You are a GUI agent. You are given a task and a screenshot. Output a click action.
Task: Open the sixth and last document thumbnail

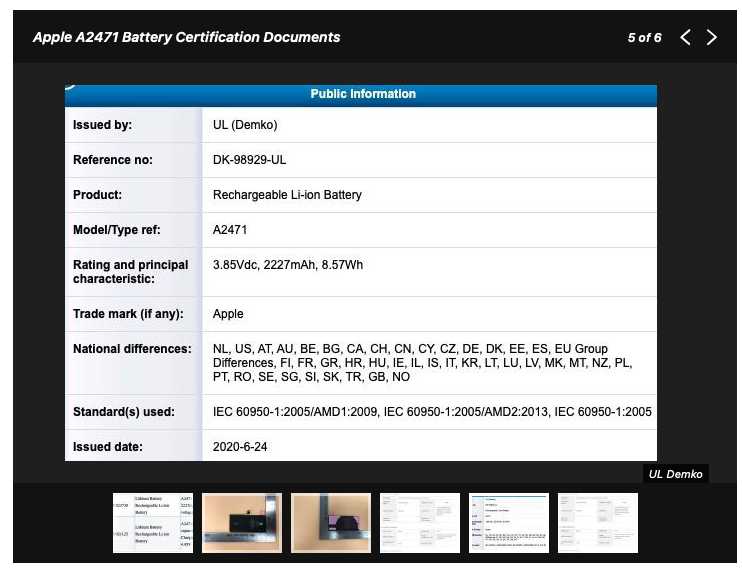598,523
